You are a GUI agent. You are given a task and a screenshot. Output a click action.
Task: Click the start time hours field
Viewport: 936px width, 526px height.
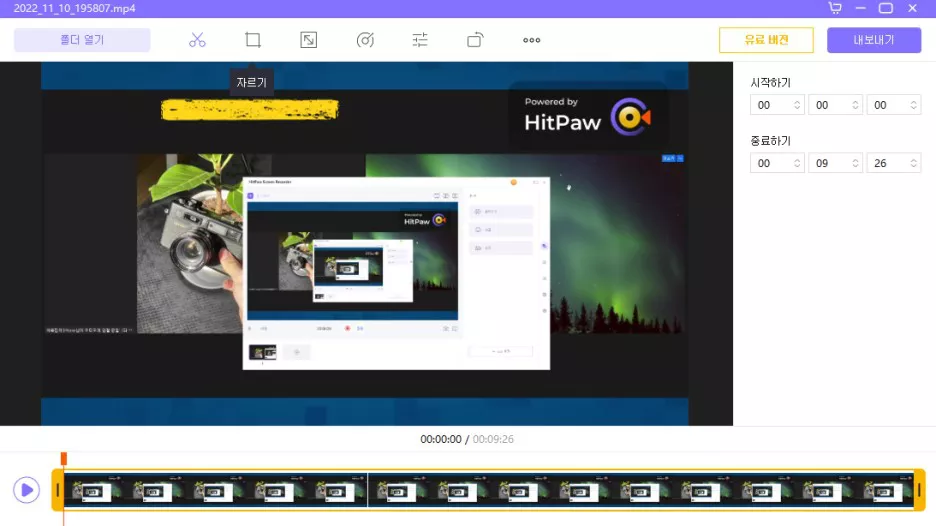[x=777, y=105]
